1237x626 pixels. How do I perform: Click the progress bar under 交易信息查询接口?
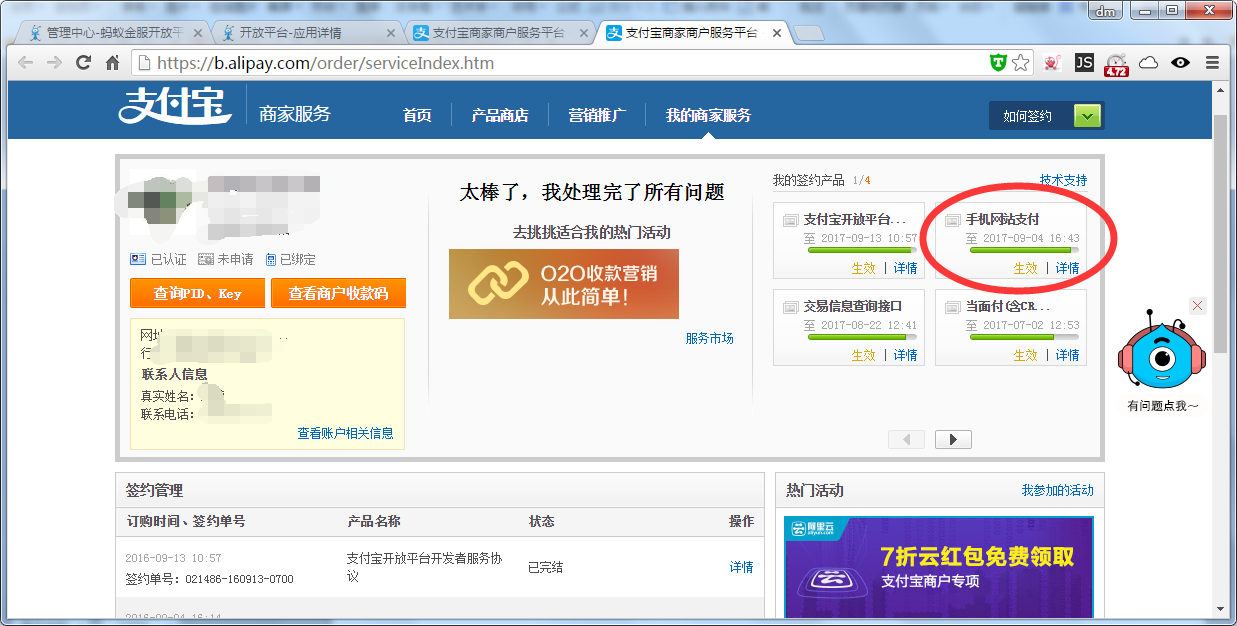coord(863,337)
